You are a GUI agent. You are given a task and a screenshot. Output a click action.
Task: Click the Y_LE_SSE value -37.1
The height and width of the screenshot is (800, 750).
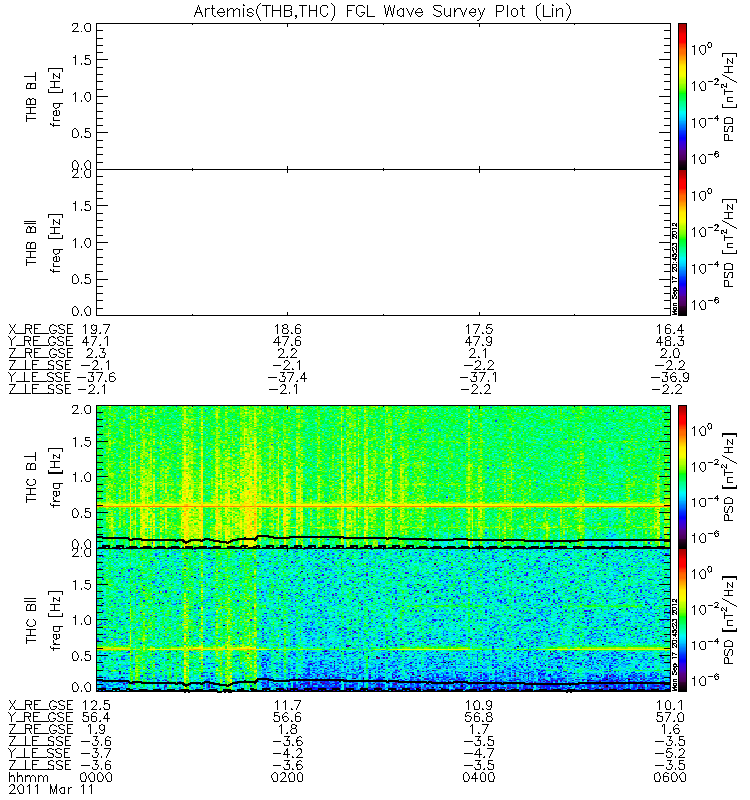pos(479,377)
